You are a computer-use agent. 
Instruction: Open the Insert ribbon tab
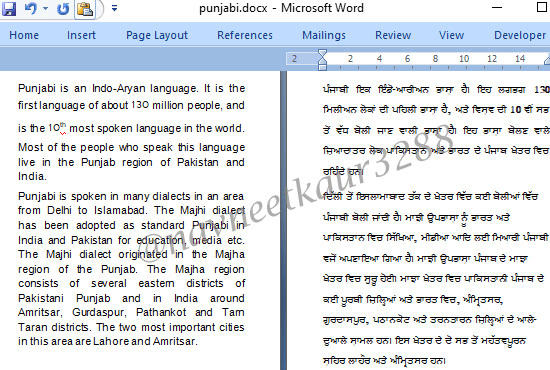point(81,35)
